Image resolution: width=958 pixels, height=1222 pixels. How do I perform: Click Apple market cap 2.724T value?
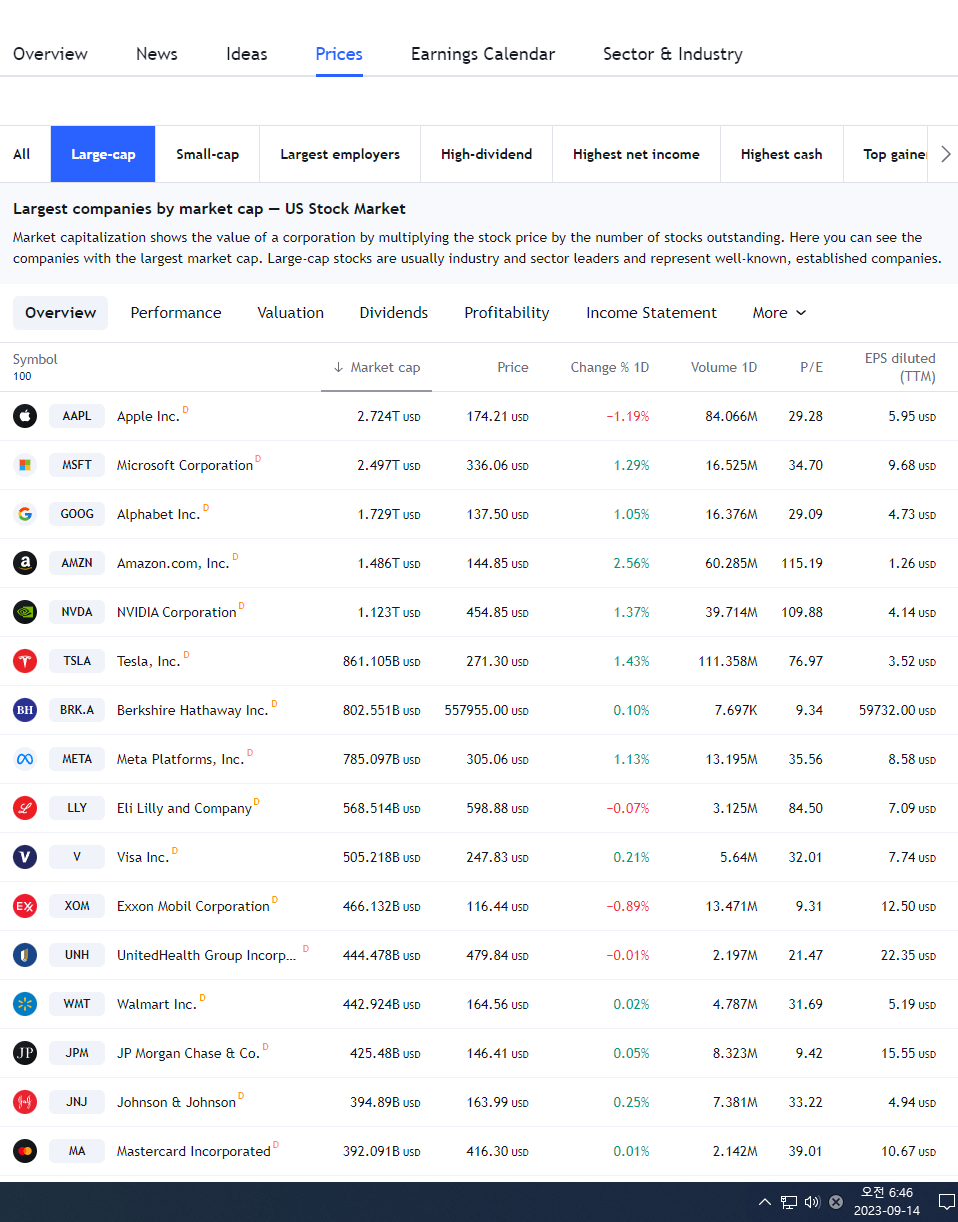pos(389,416)
